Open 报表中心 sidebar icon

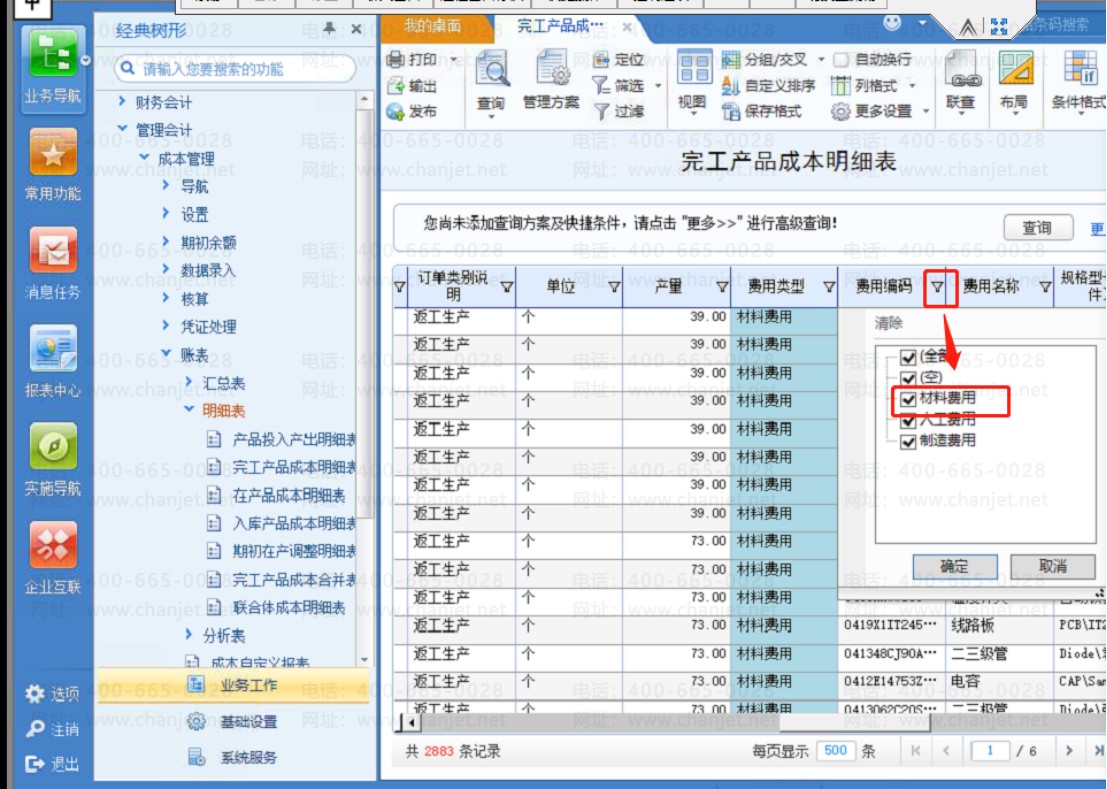click(x=53, y=362)
